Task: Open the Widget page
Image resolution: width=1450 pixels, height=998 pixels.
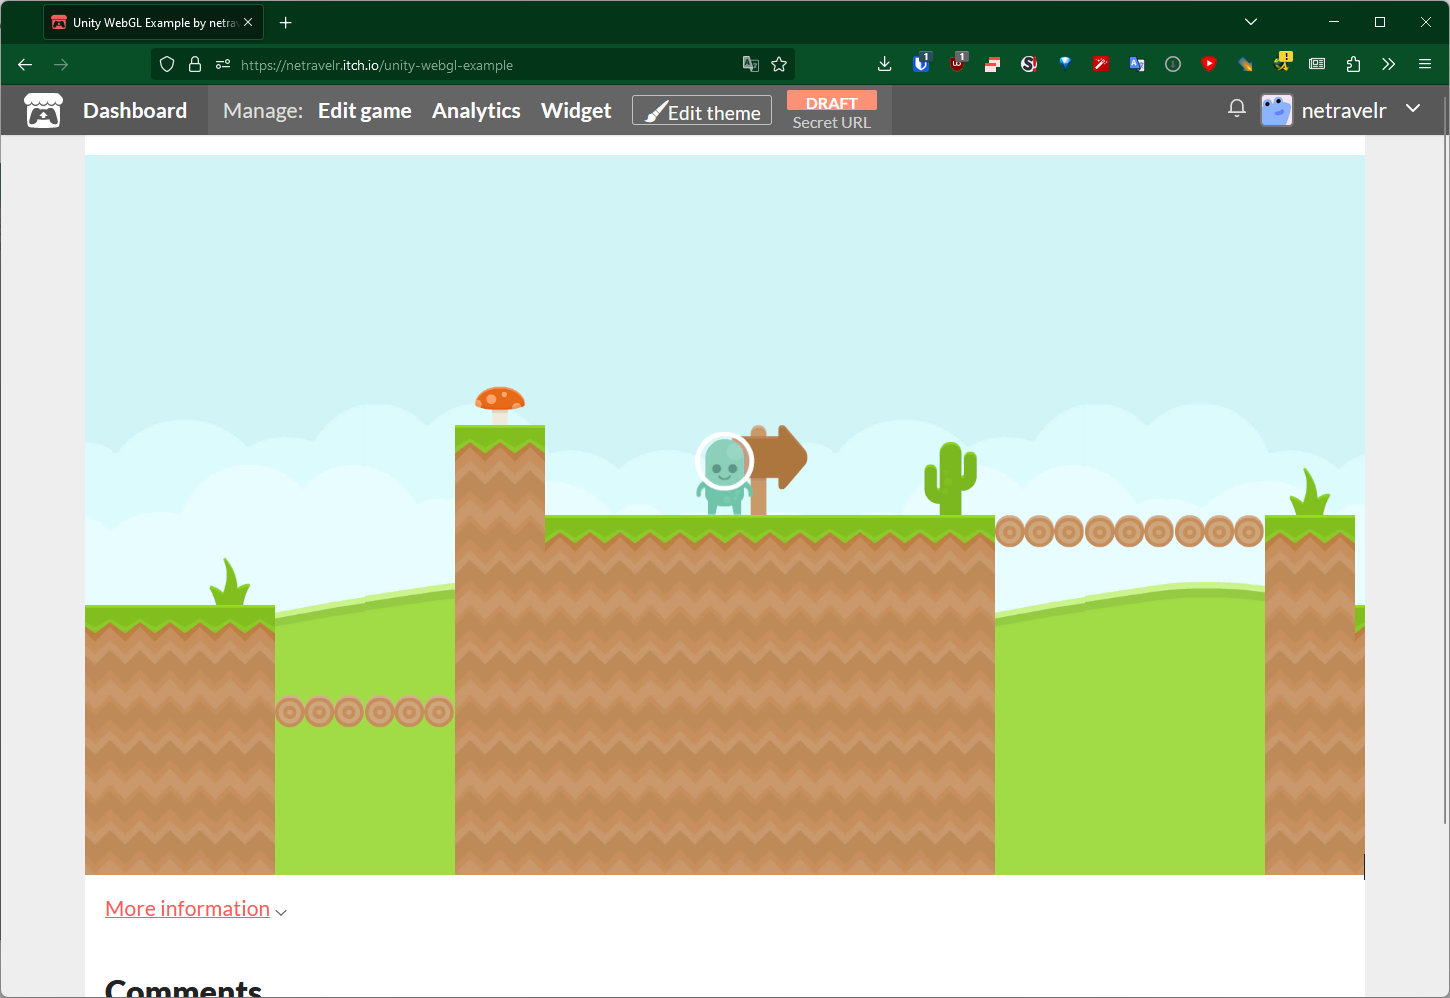Action: (x=576, y=110)
